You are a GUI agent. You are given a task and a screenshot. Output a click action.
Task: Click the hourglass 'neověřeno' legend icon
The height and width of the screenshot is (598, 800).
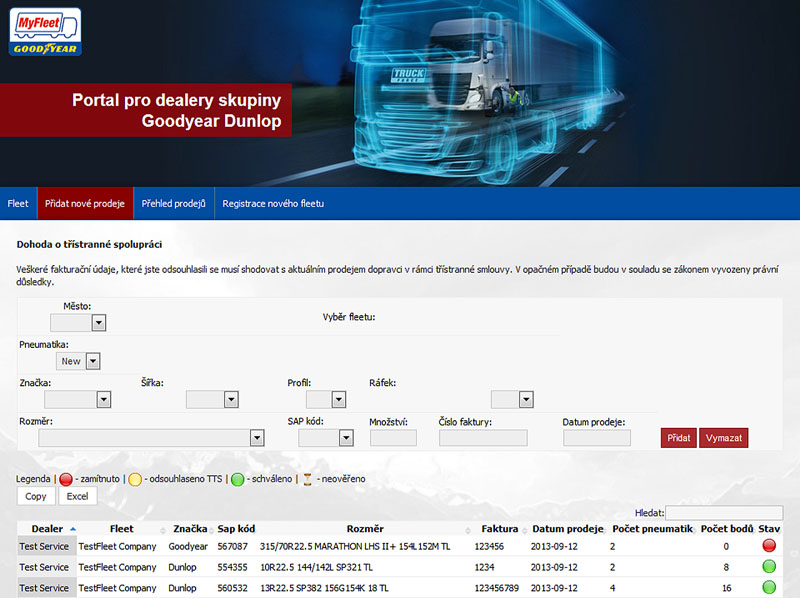(308, 479)
